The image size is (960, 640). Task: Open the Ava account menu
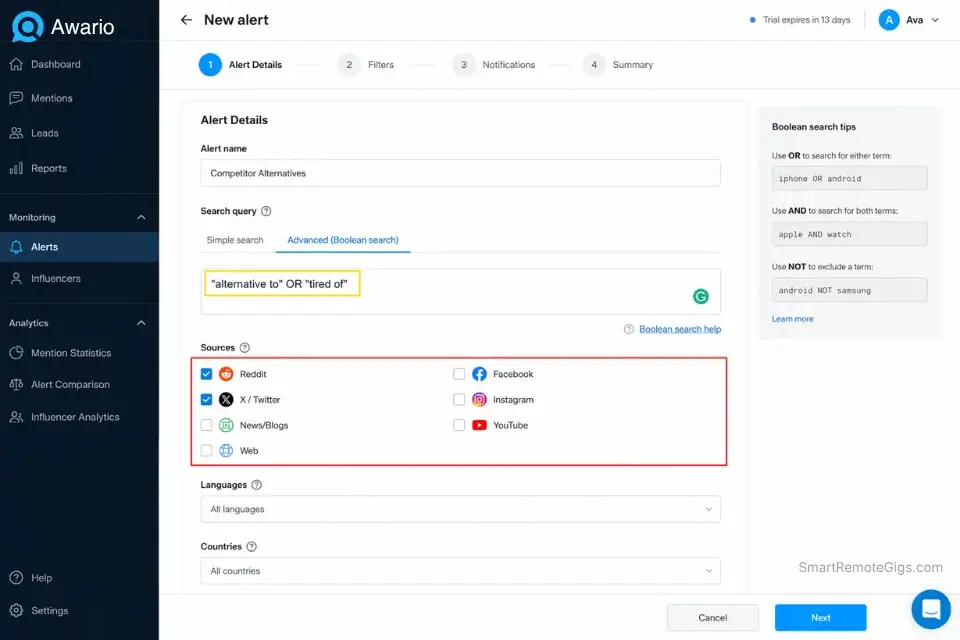(909, 20)
